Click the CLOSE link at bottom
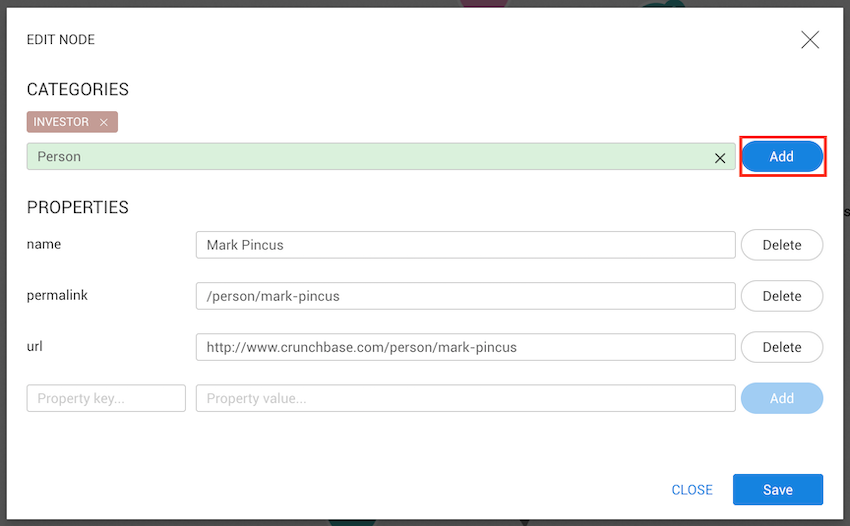The width and height of the screenshot is (850, 526). click(692, 490)
